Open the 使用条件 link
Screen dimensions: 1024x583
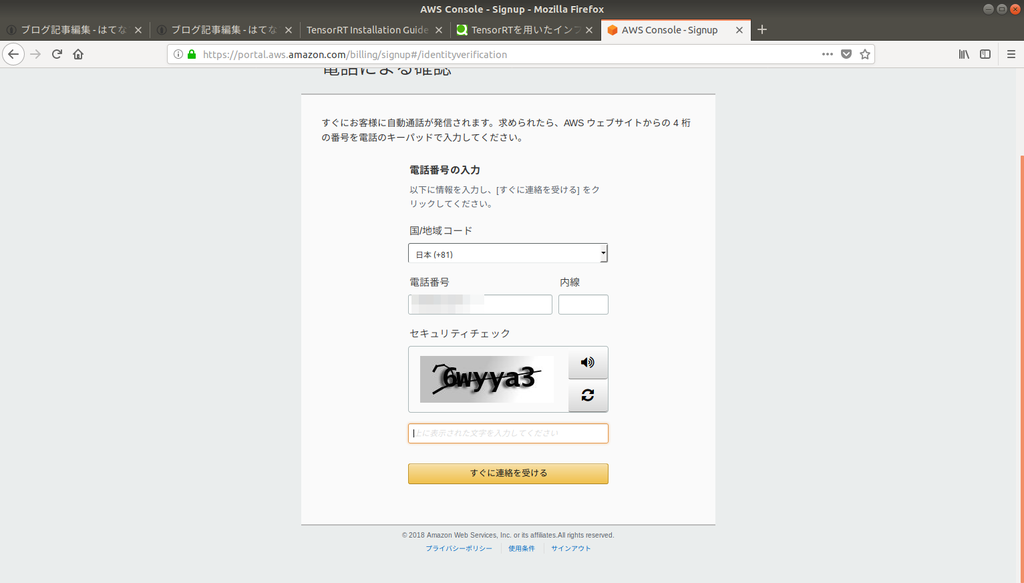(x=521, y=548)
